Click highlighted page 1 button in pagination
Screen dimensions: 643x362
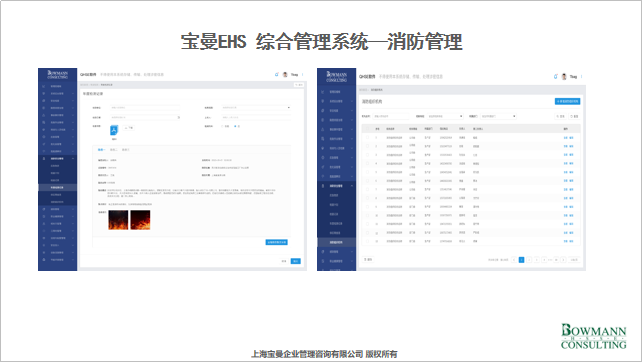[522, 260]
